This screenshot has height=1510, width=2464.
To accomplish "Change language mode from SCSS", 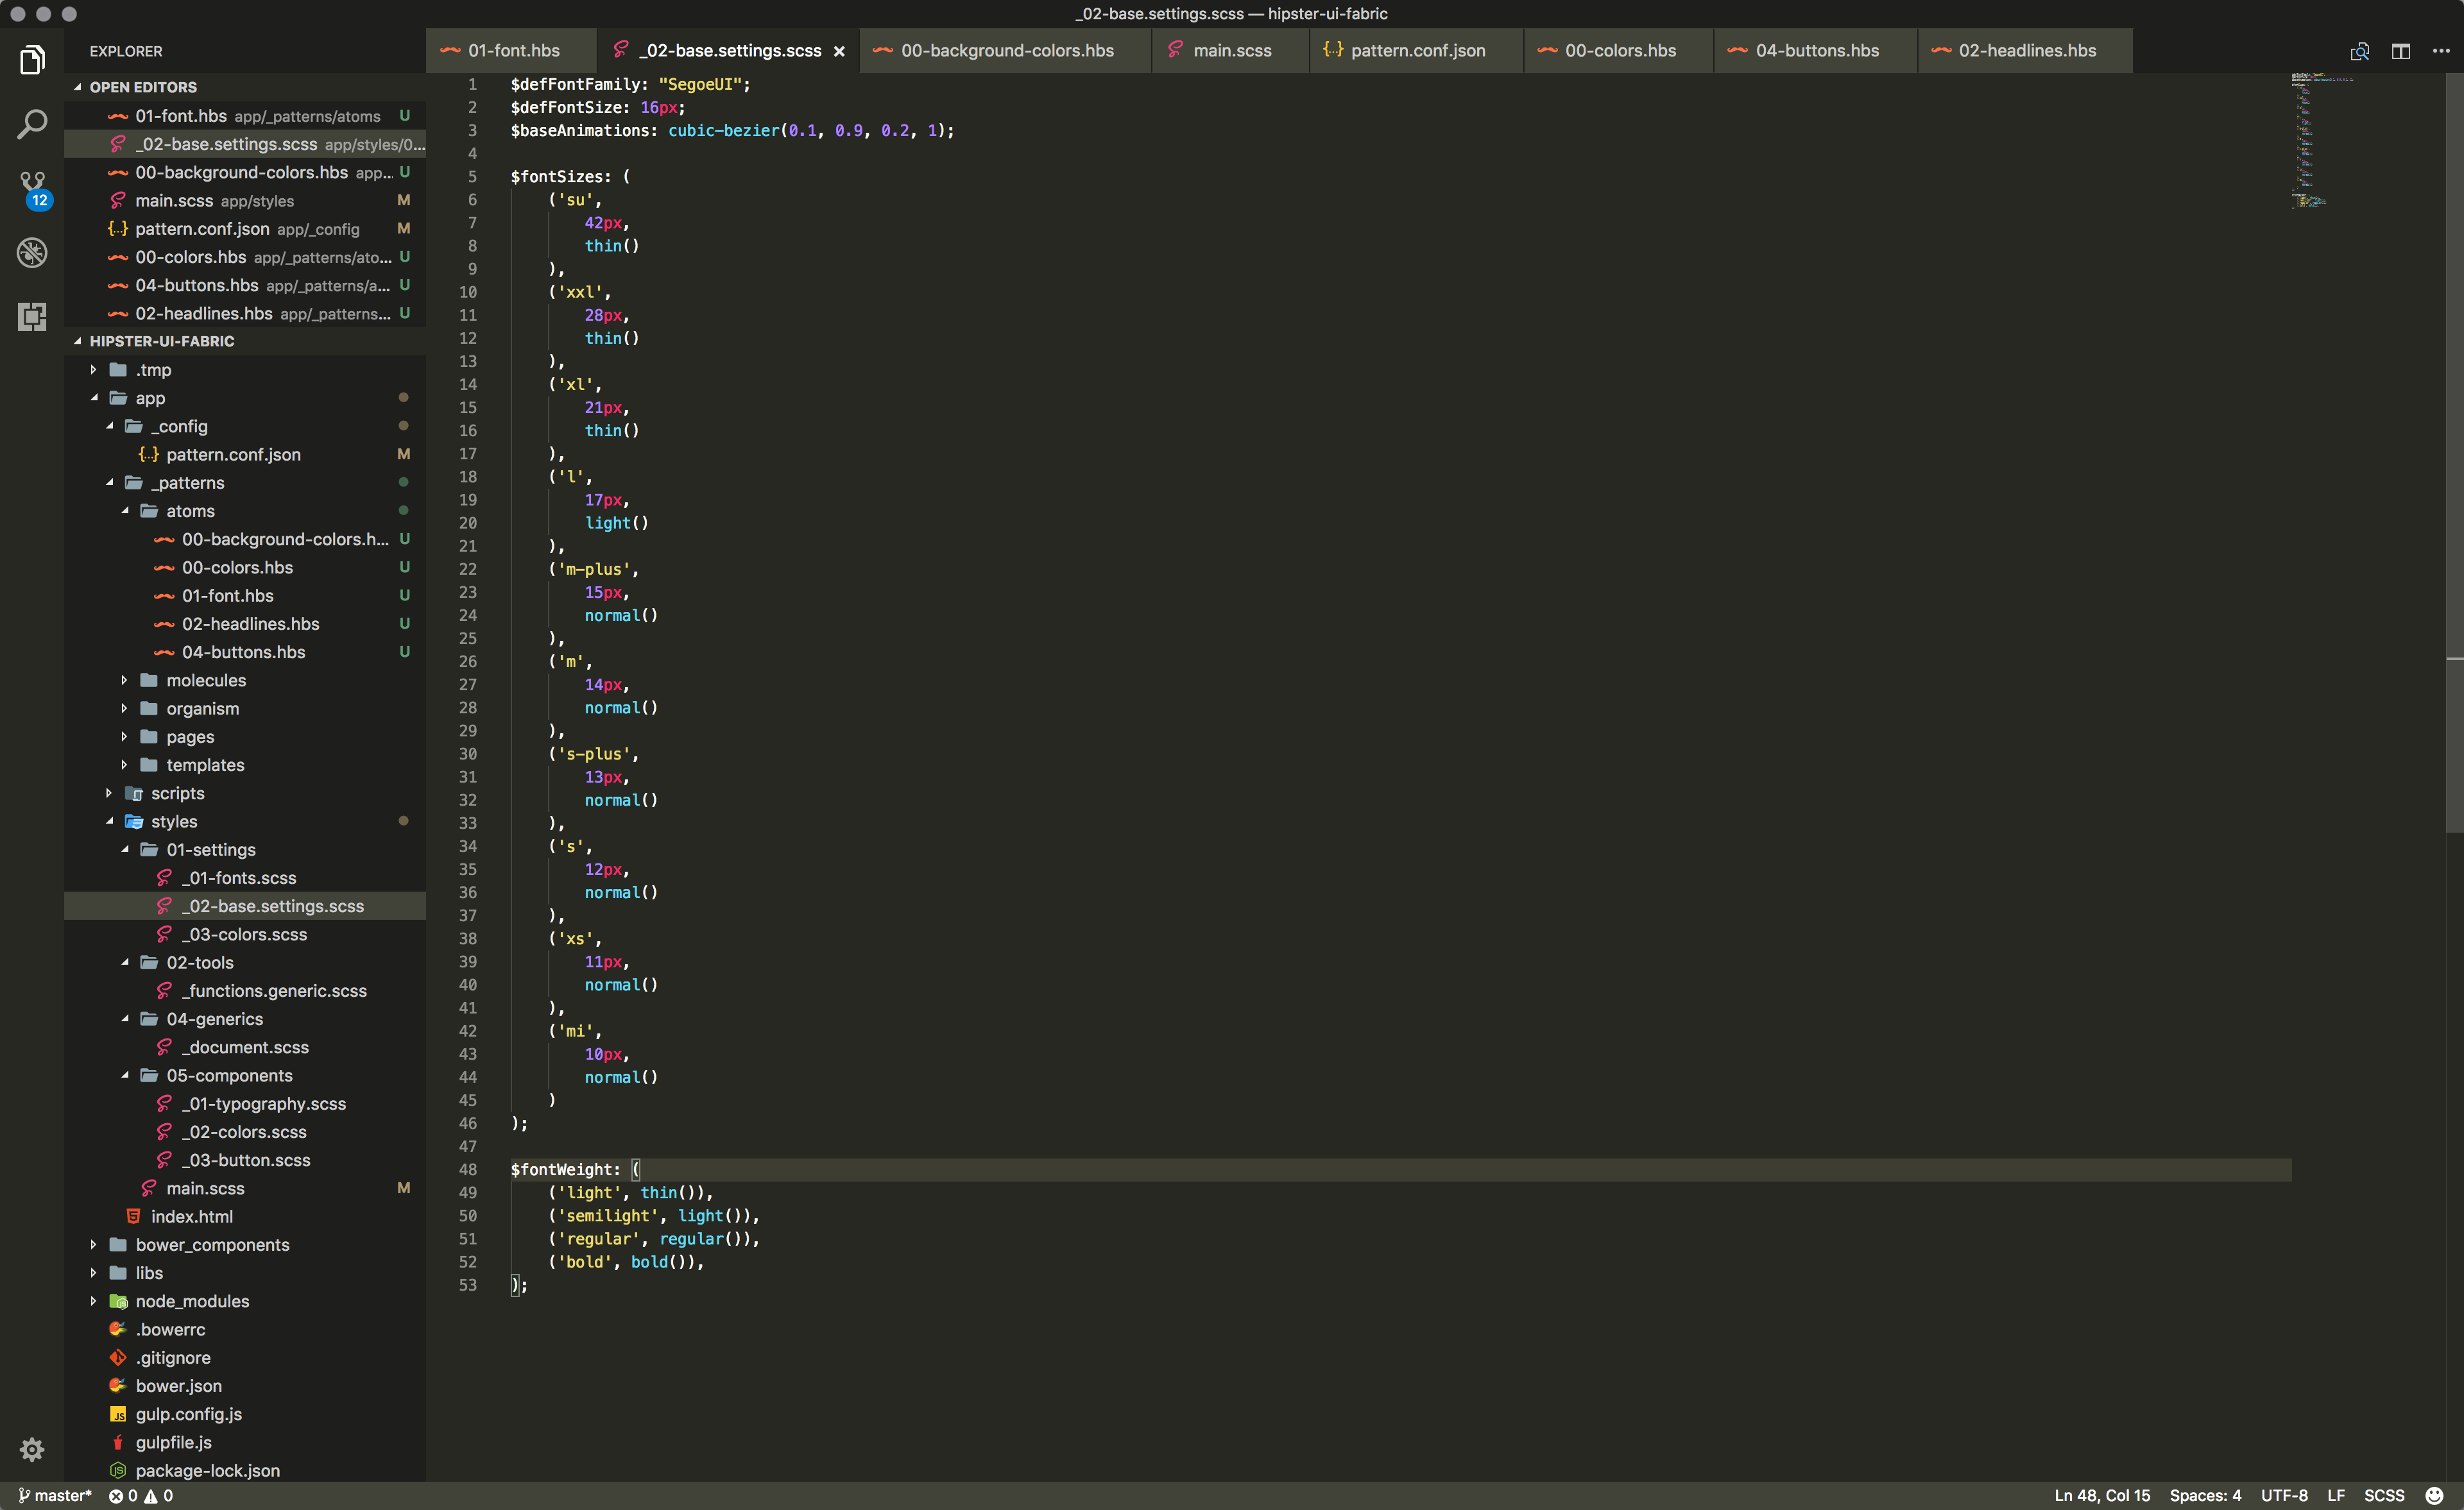I will pyautogui.click(x=2383, y=1495).
